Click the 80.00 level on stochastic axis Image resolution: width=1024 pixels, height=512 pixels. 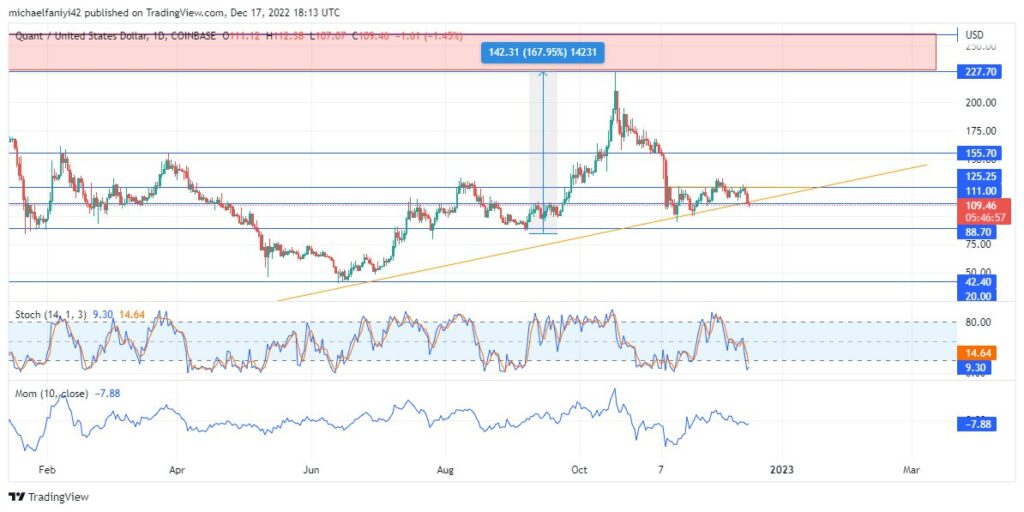pyautogui.click(x=980, y=321)
